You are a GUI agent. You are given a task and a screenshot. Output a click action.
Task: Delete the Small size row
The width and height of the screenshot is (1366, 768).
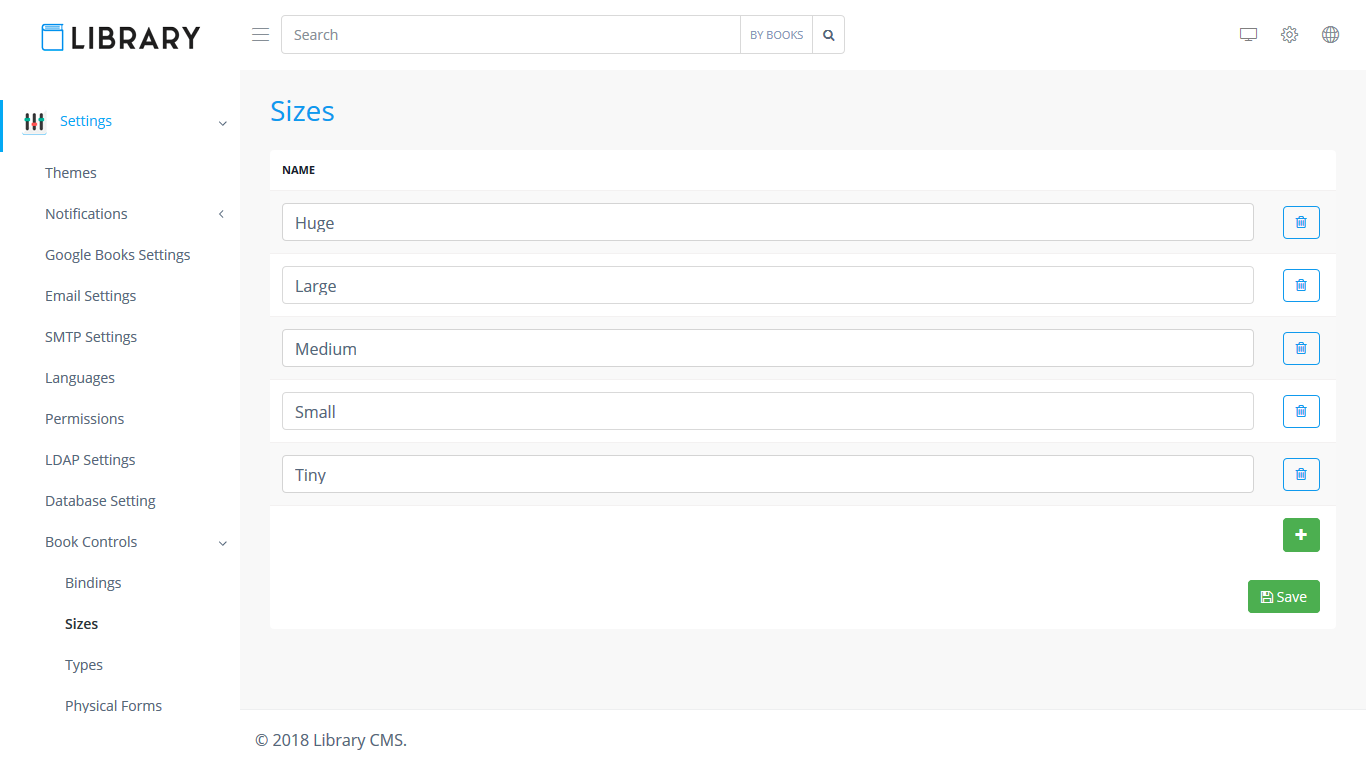coord(1301,411)
